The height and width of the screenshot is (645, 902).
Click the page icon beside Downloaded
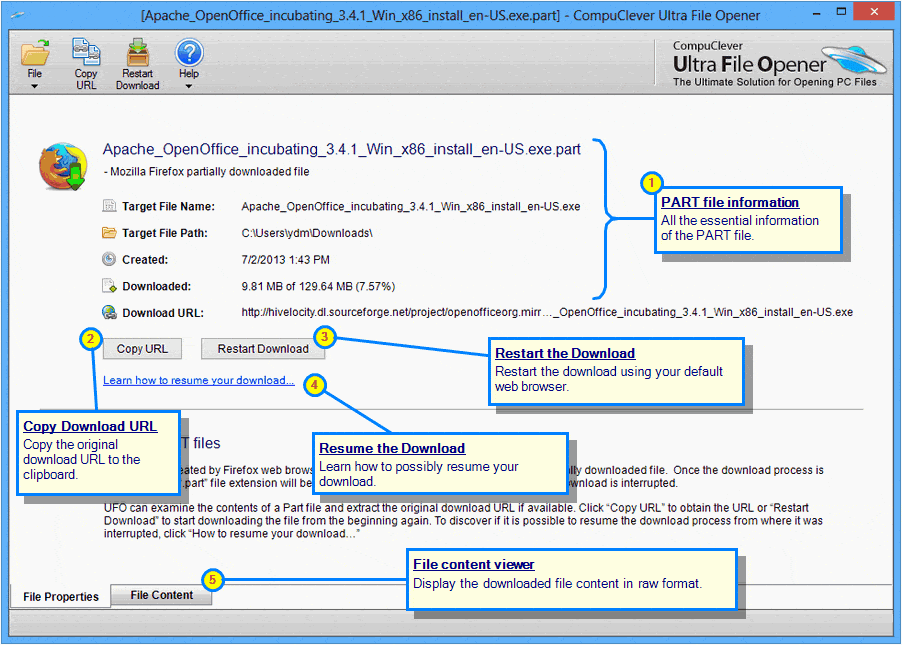(x=108, y=285)
